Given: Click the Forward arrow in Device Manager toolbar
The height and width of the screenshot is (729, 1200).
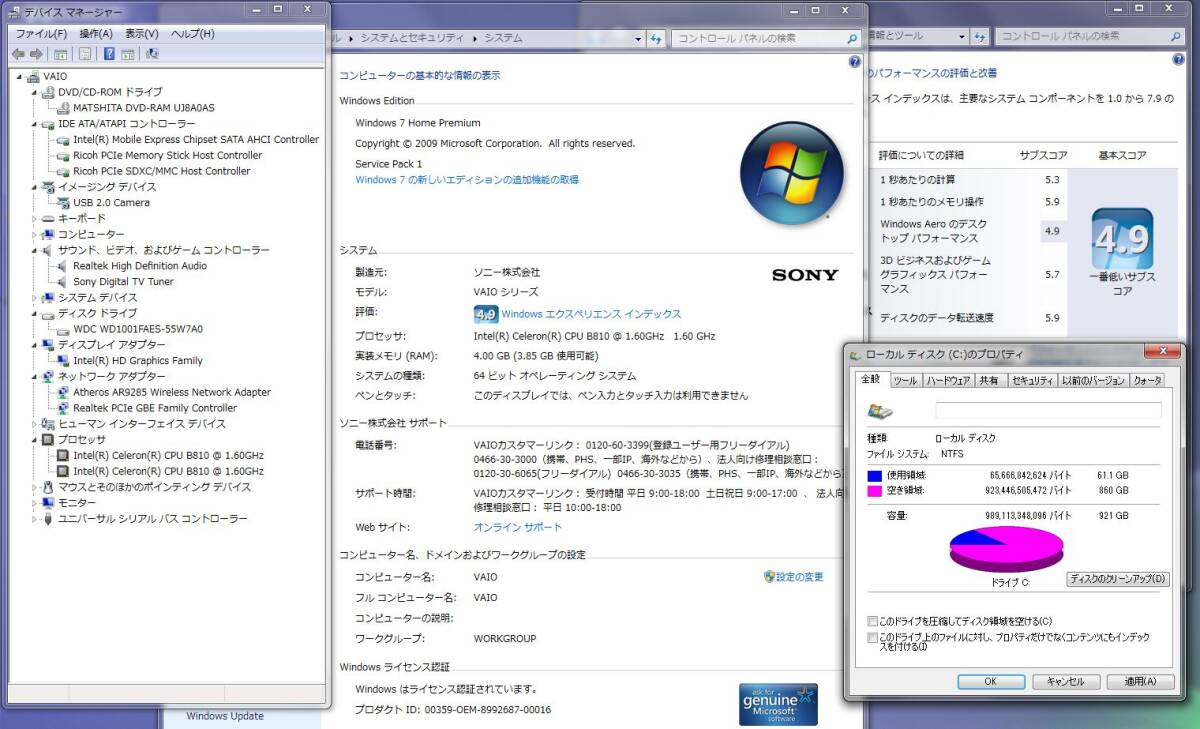Looking at the screenshot, I should click(x=36, y=54).
